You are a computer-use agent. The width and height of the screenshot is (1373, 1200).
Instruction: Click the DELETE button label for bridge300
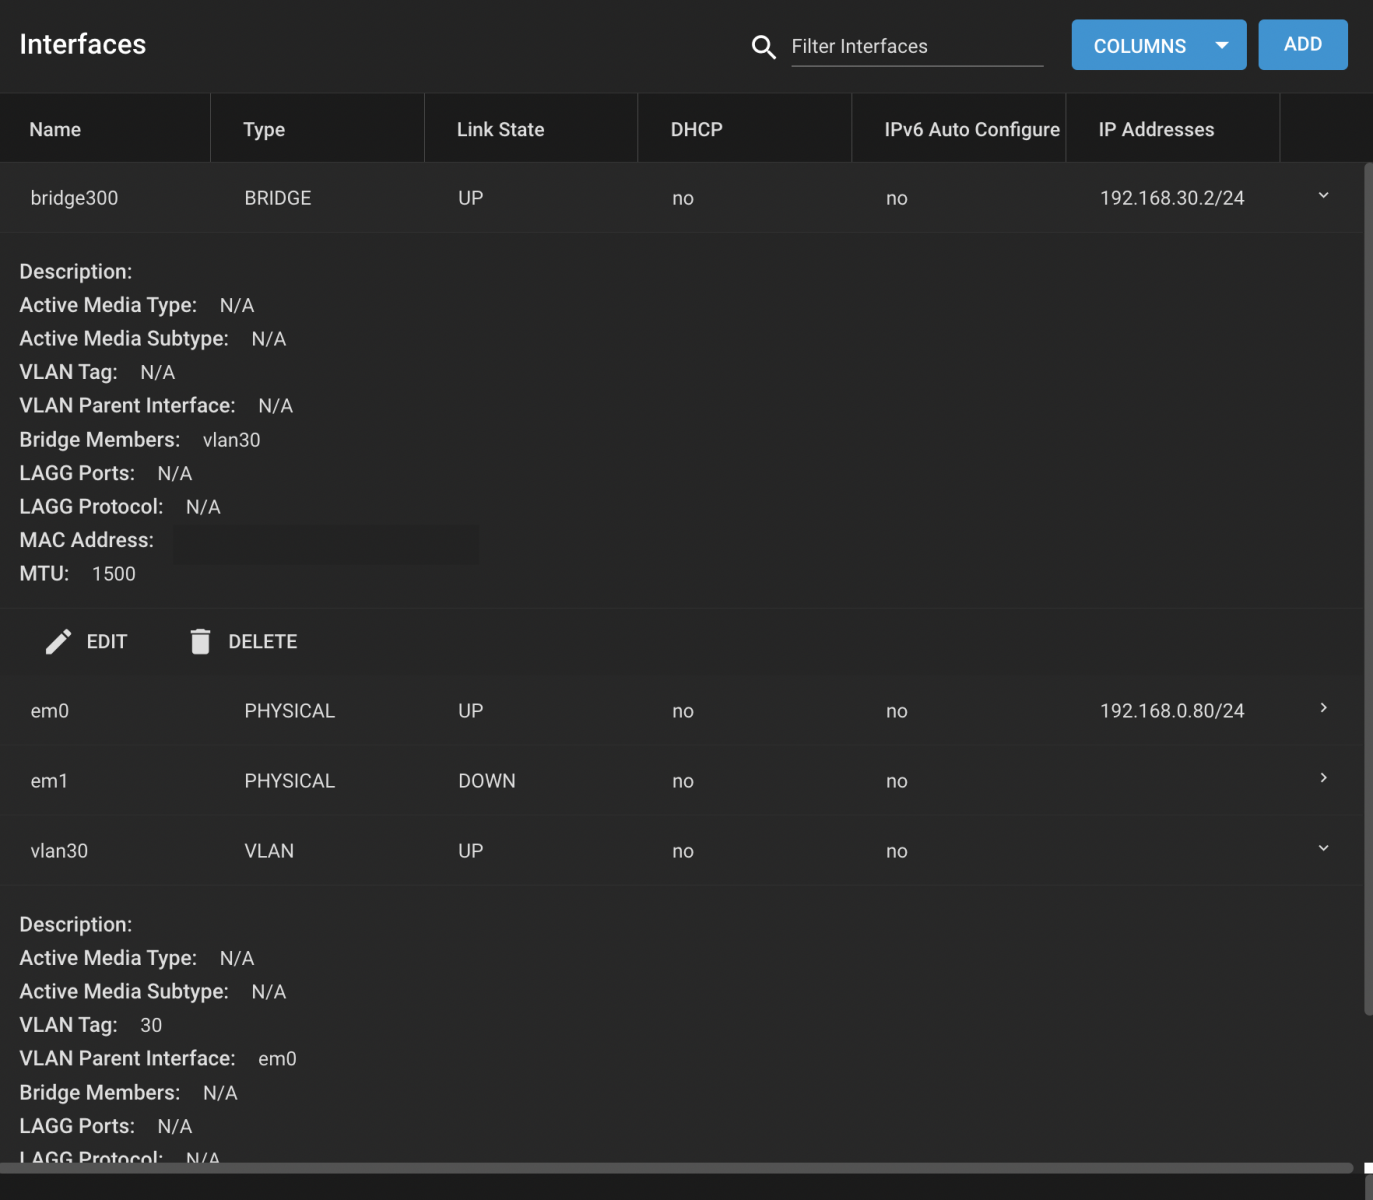(x=263, y=642)
